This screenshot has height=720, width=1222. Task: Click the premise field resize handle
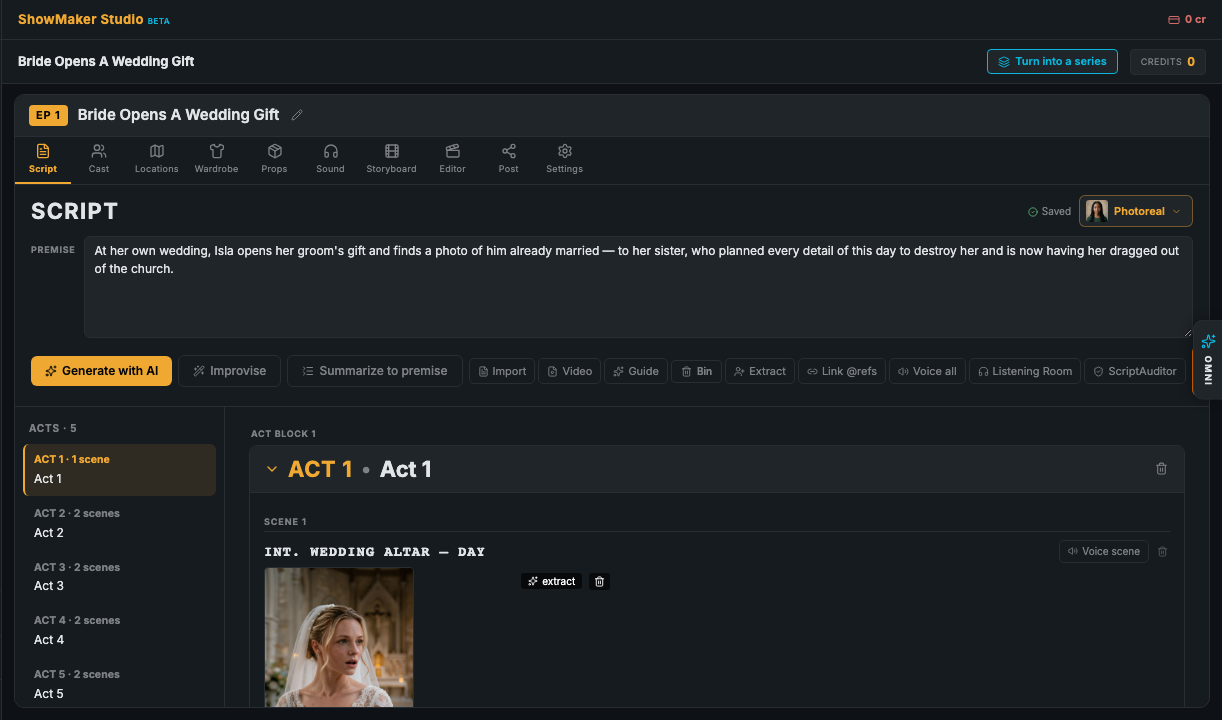tap(1187, 332)
